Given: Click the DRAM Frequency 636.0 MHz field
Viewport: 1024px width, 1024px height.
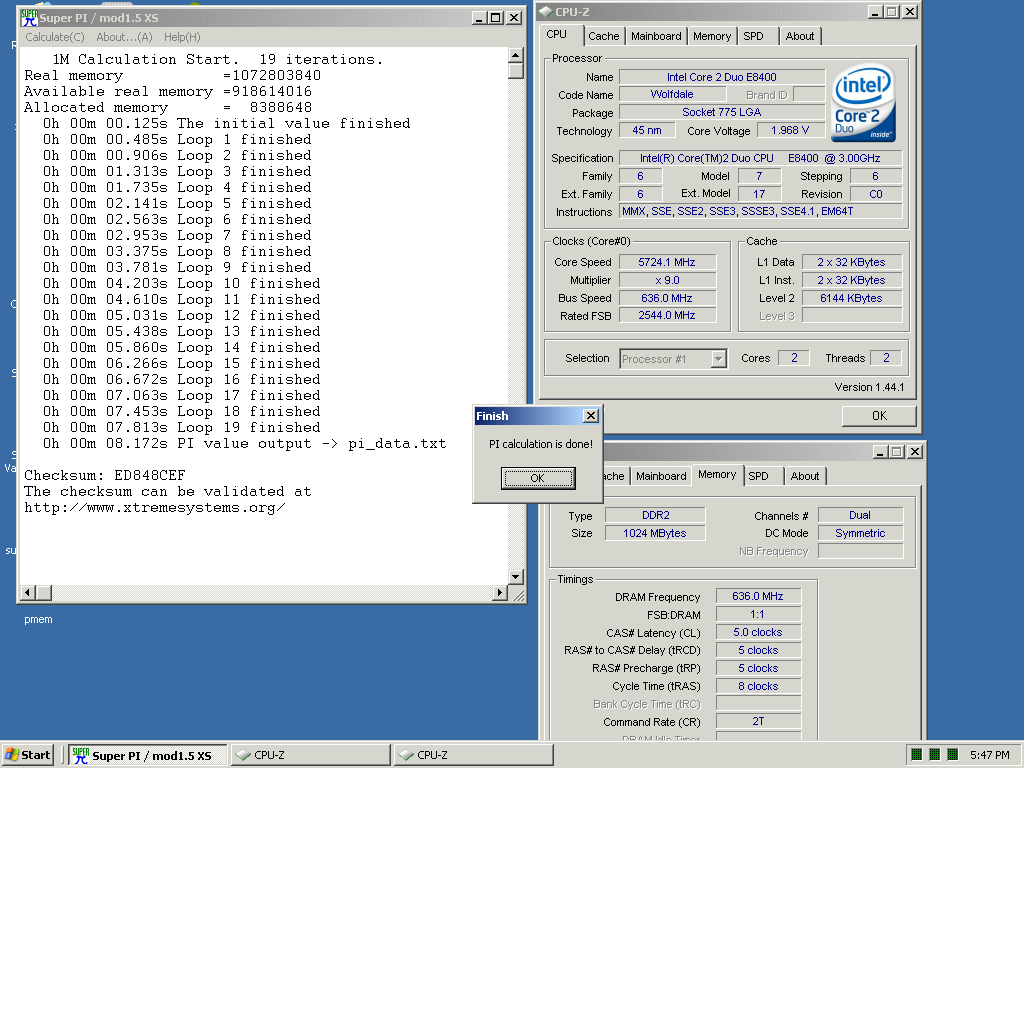Looking at the screenshot, I should 758,596.
